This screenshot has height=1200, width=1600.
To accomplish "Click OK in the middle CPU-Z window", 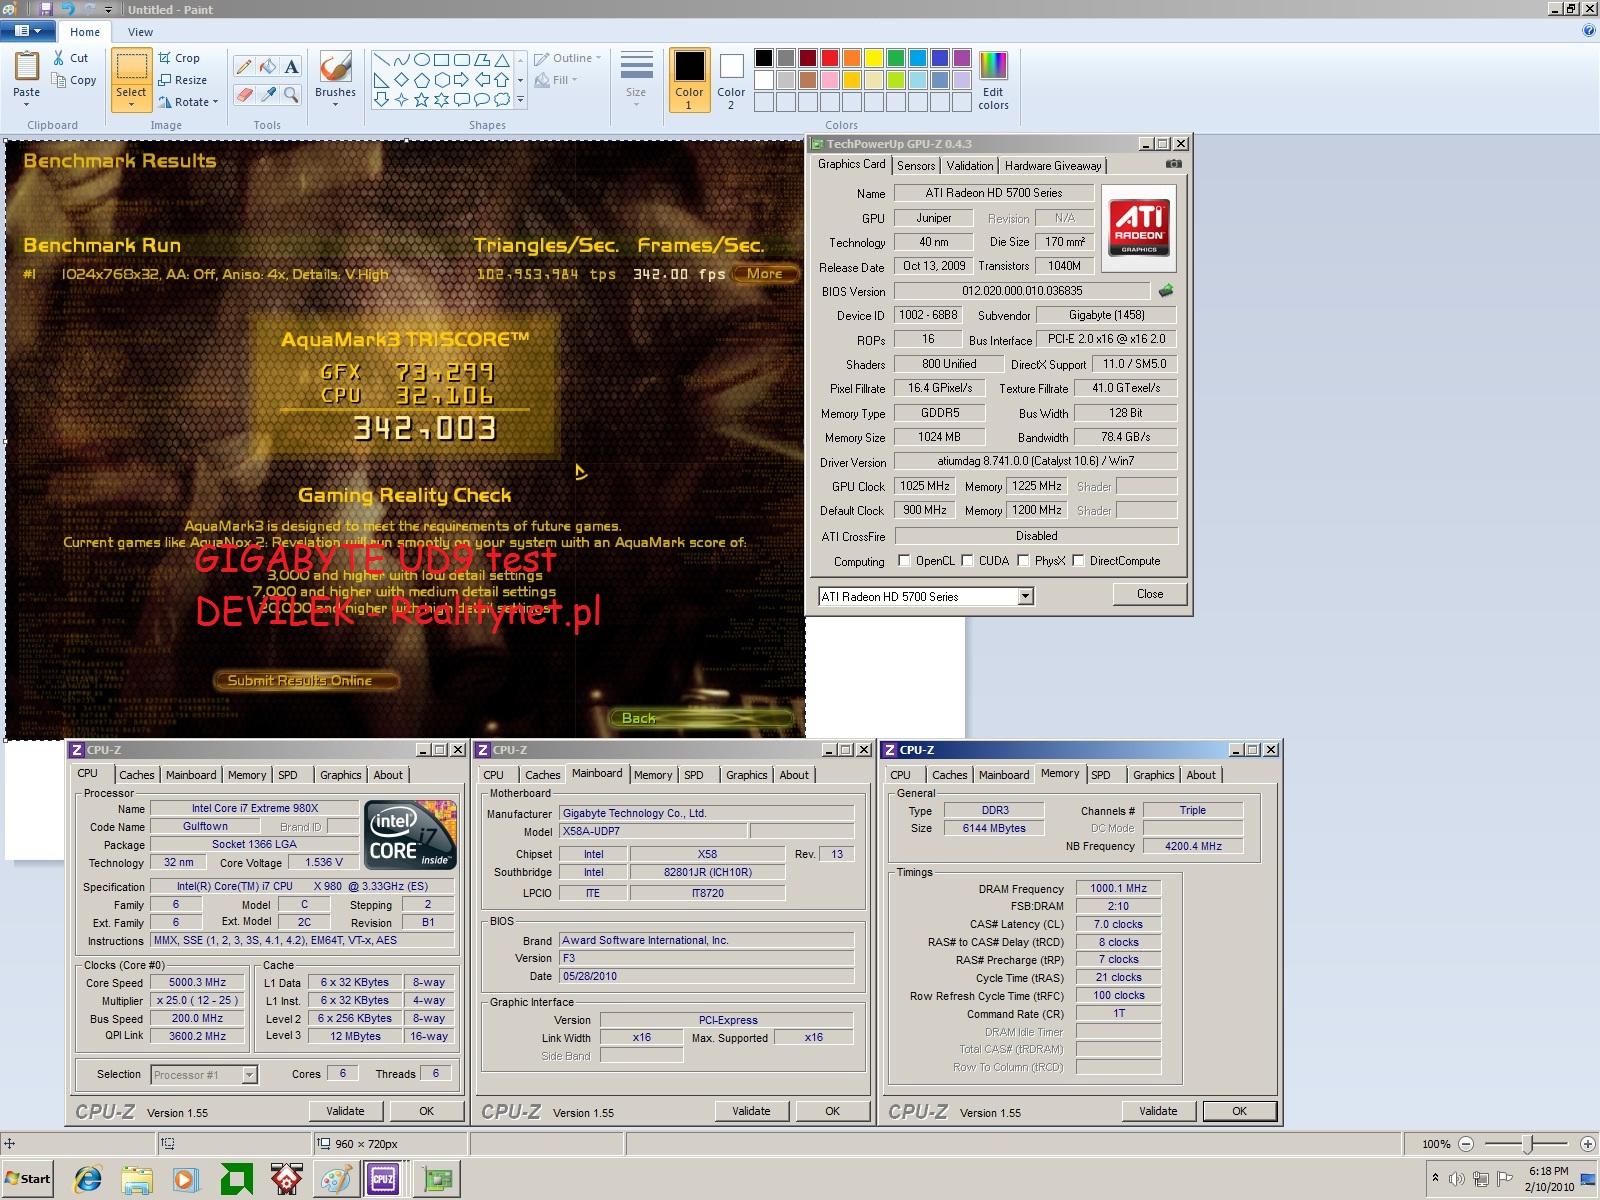I will point(832,1111).
